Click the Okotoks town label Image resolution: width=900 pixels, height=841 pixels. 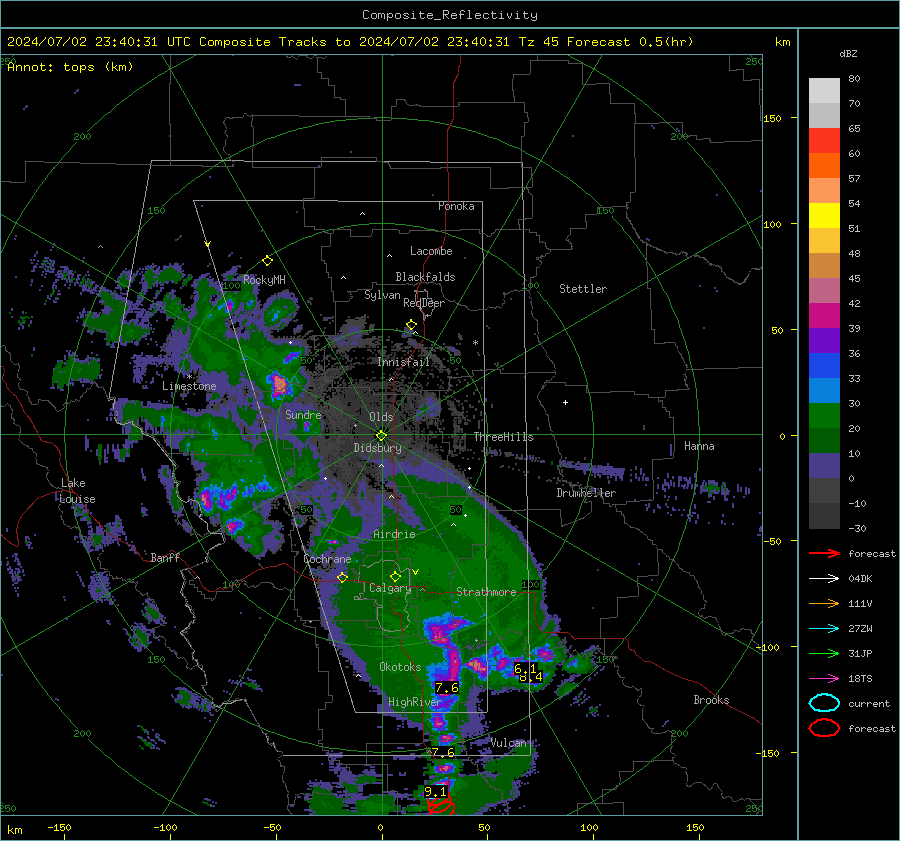[400, 667]
